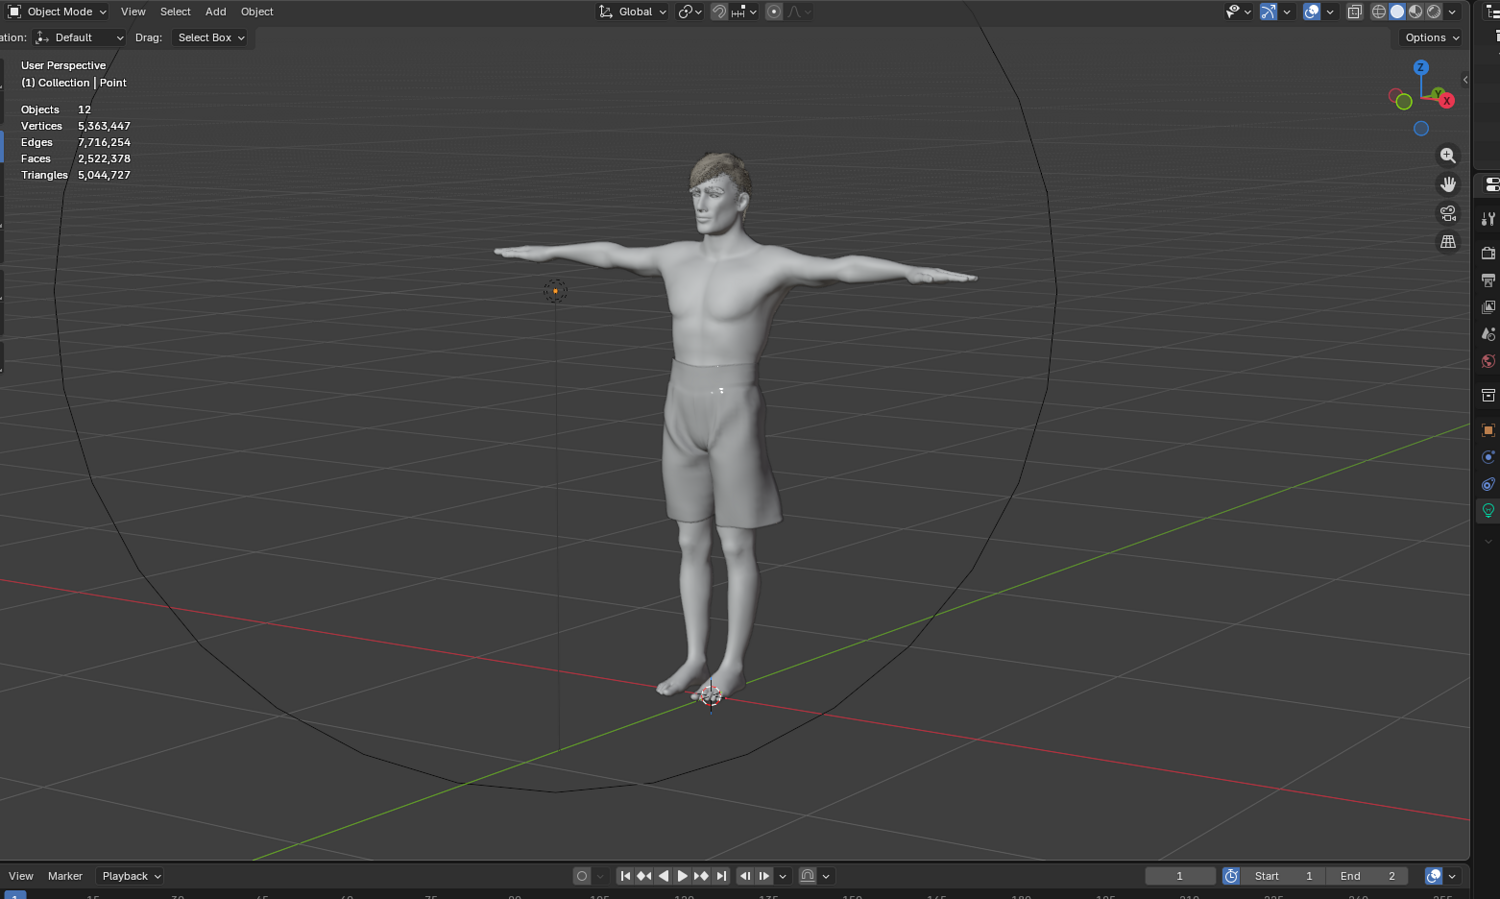
Task: Toggle timeline playhead in overlays icon
Action: 1434,876
